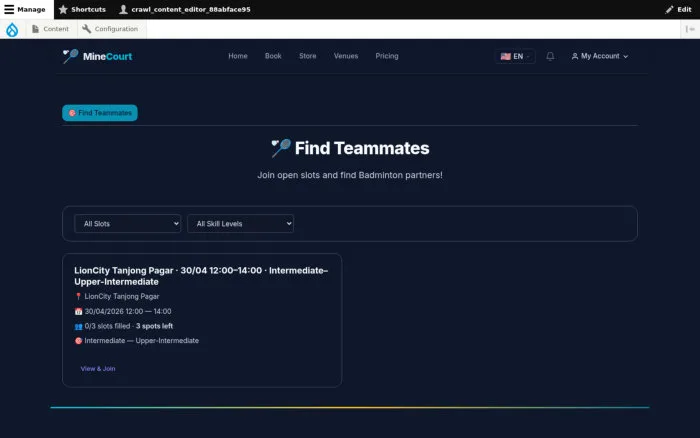The height and width of the screenshot is (438, 700).
Task: Click the badminton racket icon in heading
Action: tap(281, 148)
